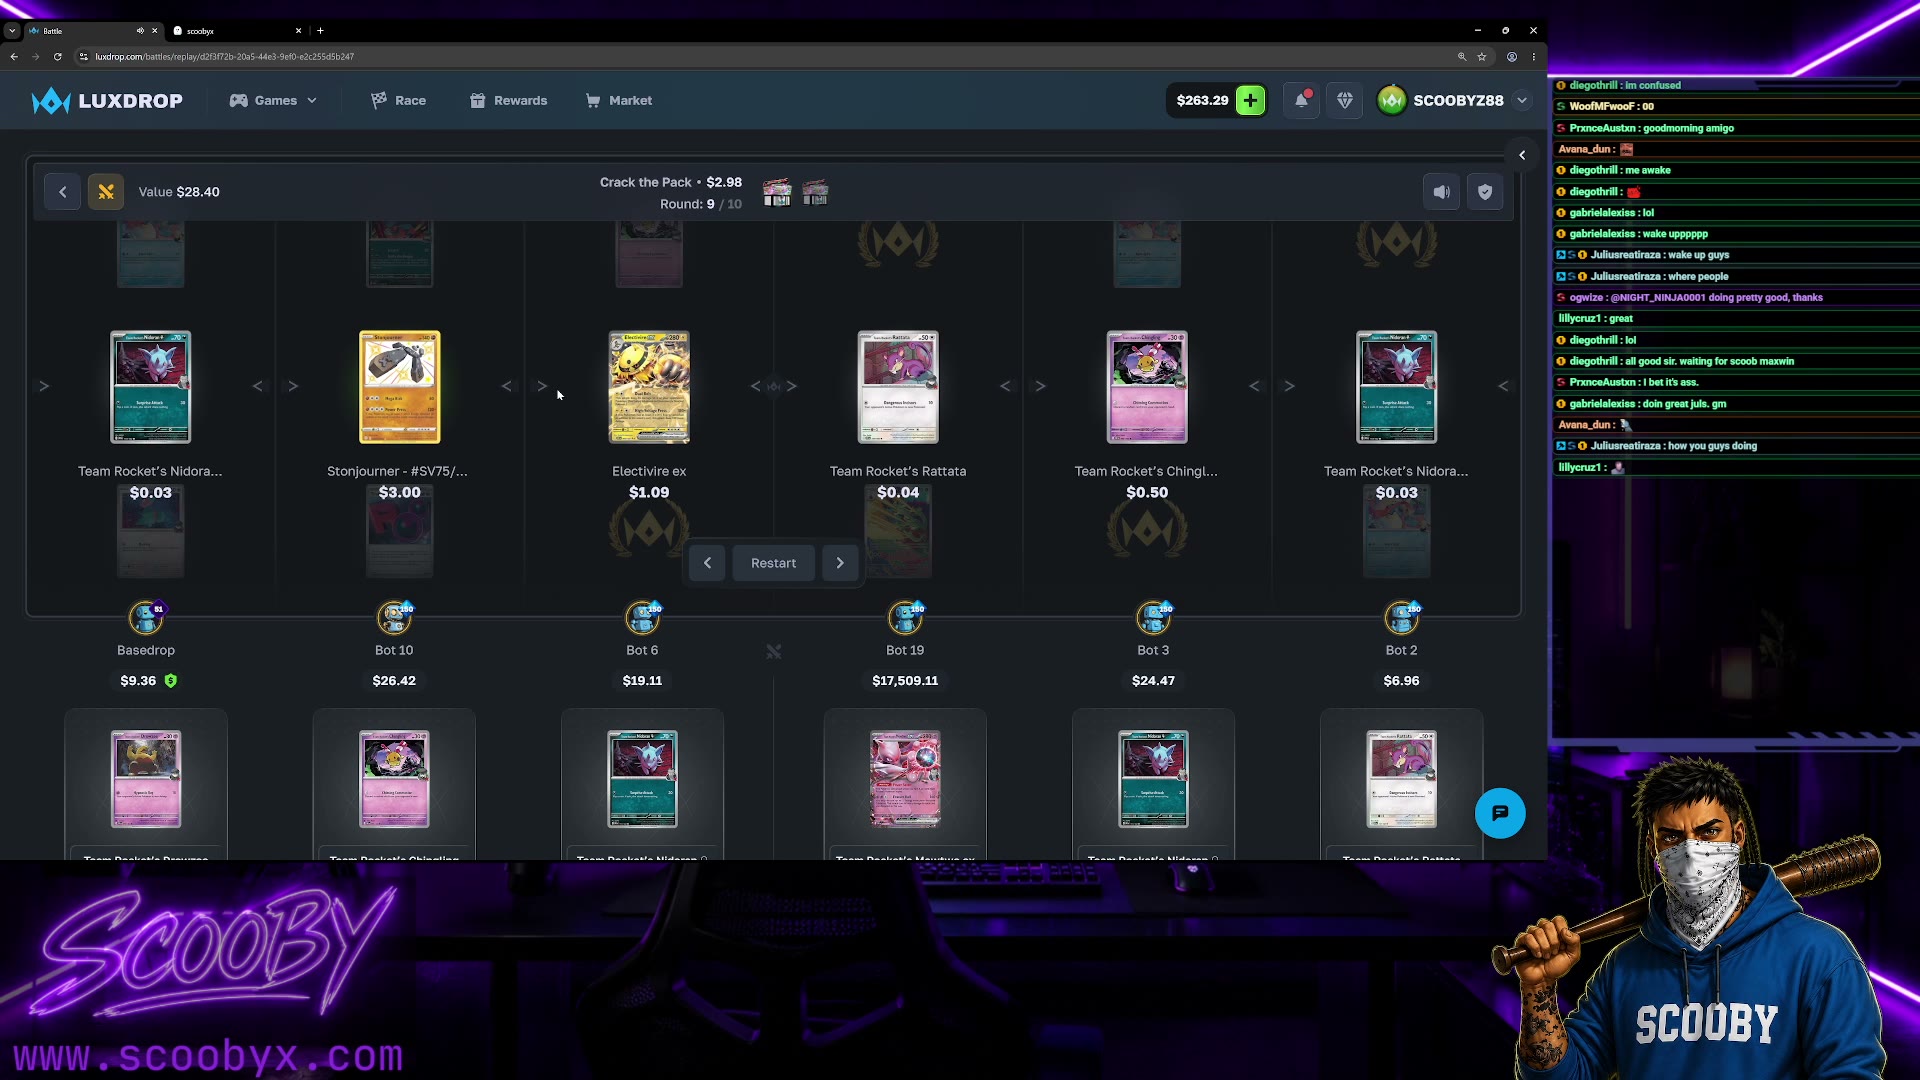Click the second pack icon in header
This screenshot has width=1920, height=1080.
[815, 192]
